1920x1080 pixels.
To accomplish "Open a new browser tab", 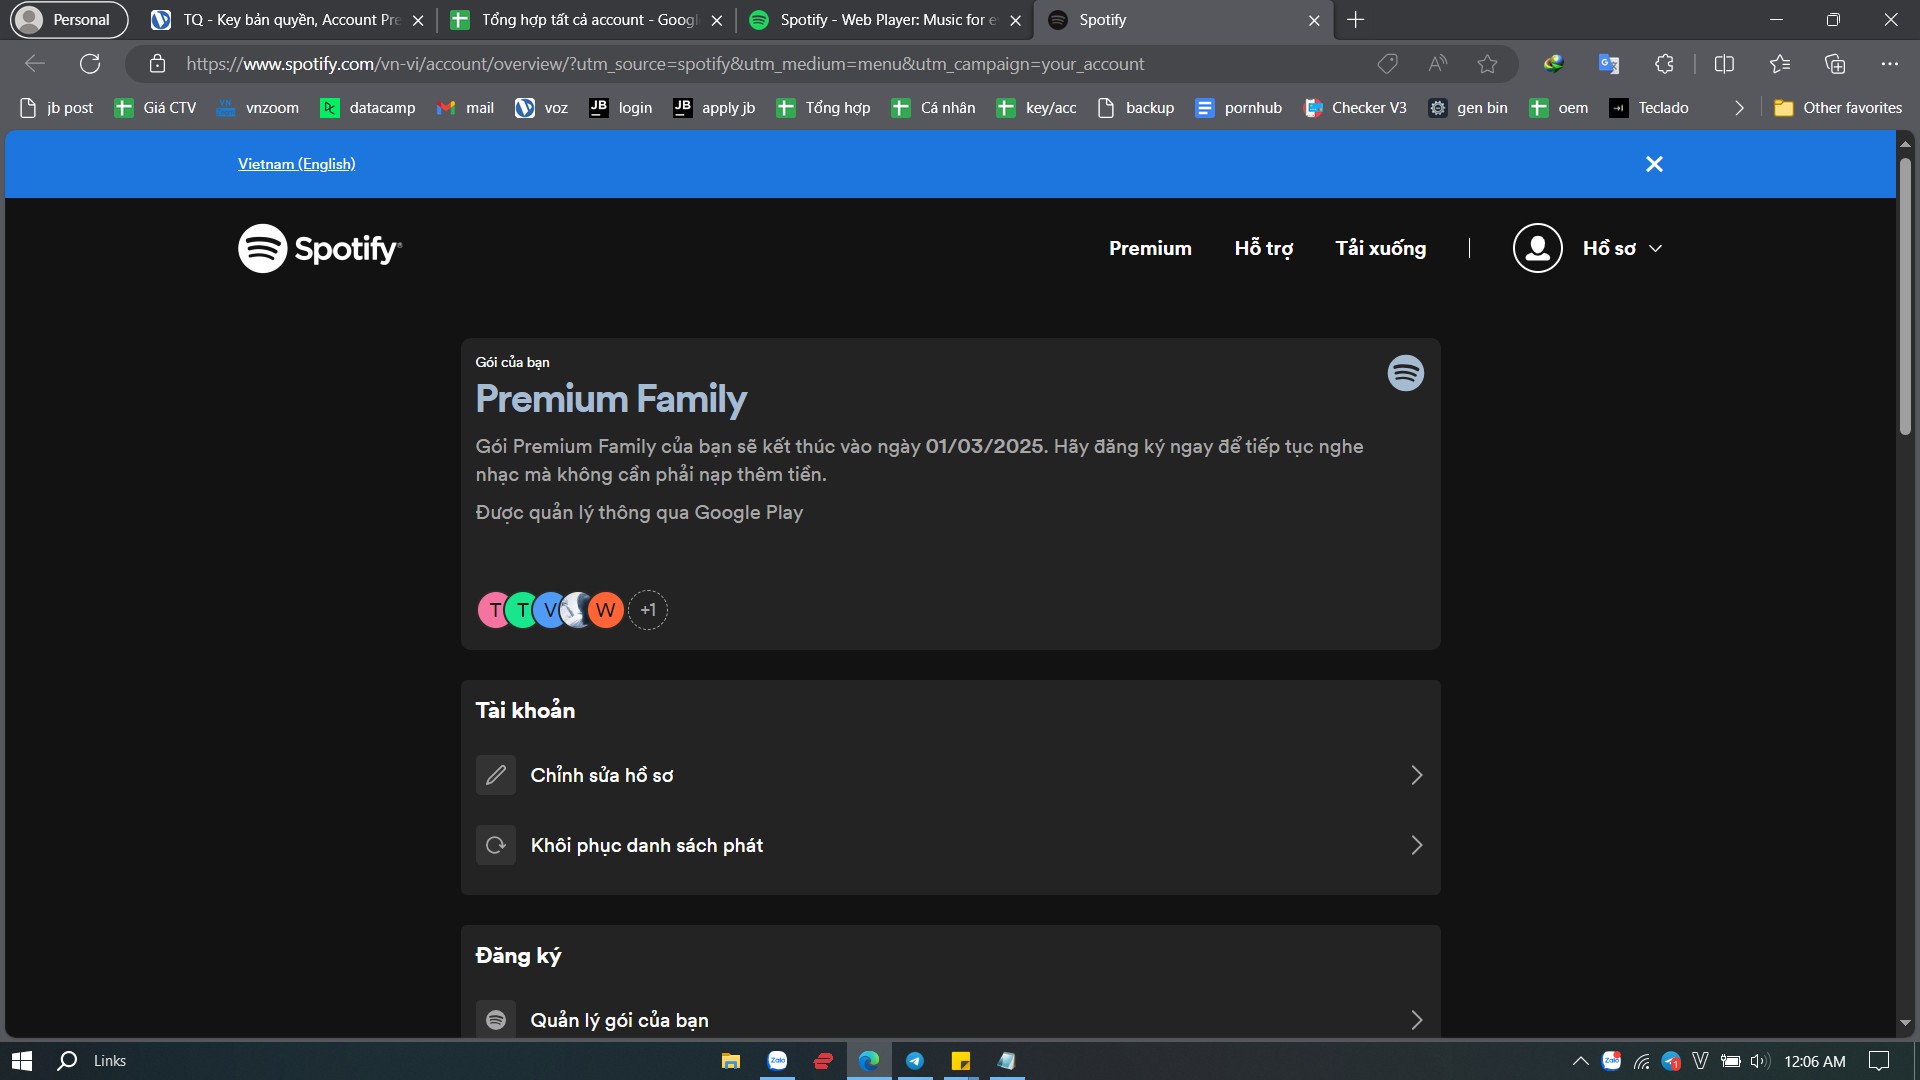I will coord(1355,20).
